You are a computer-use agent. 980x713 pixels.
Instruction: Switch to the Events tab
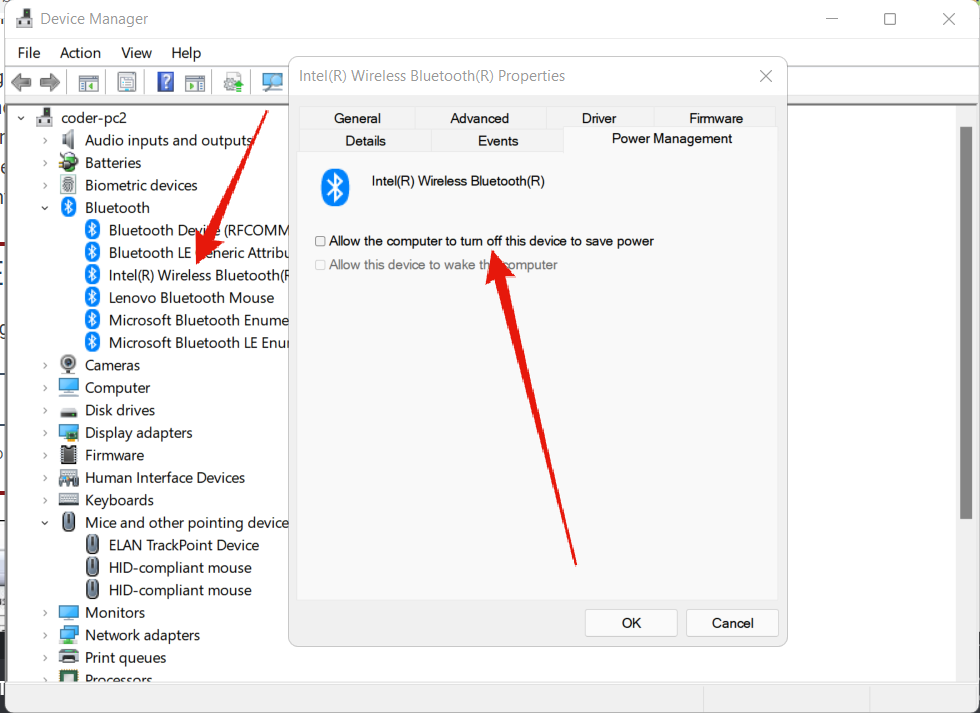(498, 141)
